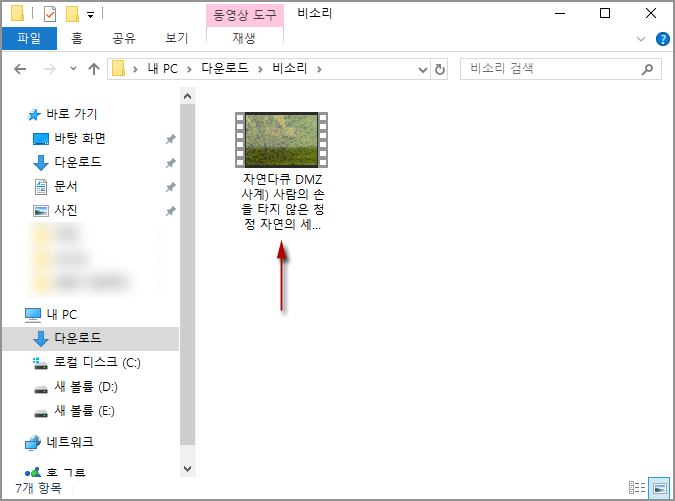Click 다운로드 in the address breadcrumb
675x501 pixels.
click(225, 68)
